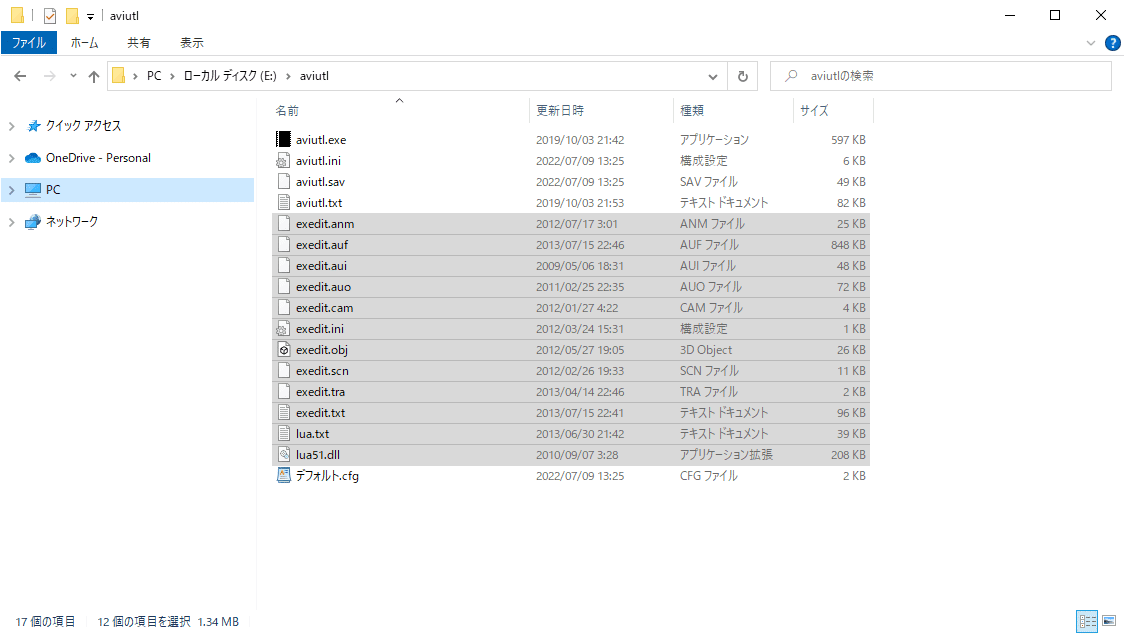This screenshot has width=1125, height=634.
Task: Expand ネットワーク tree node
Action: (11, 222)
